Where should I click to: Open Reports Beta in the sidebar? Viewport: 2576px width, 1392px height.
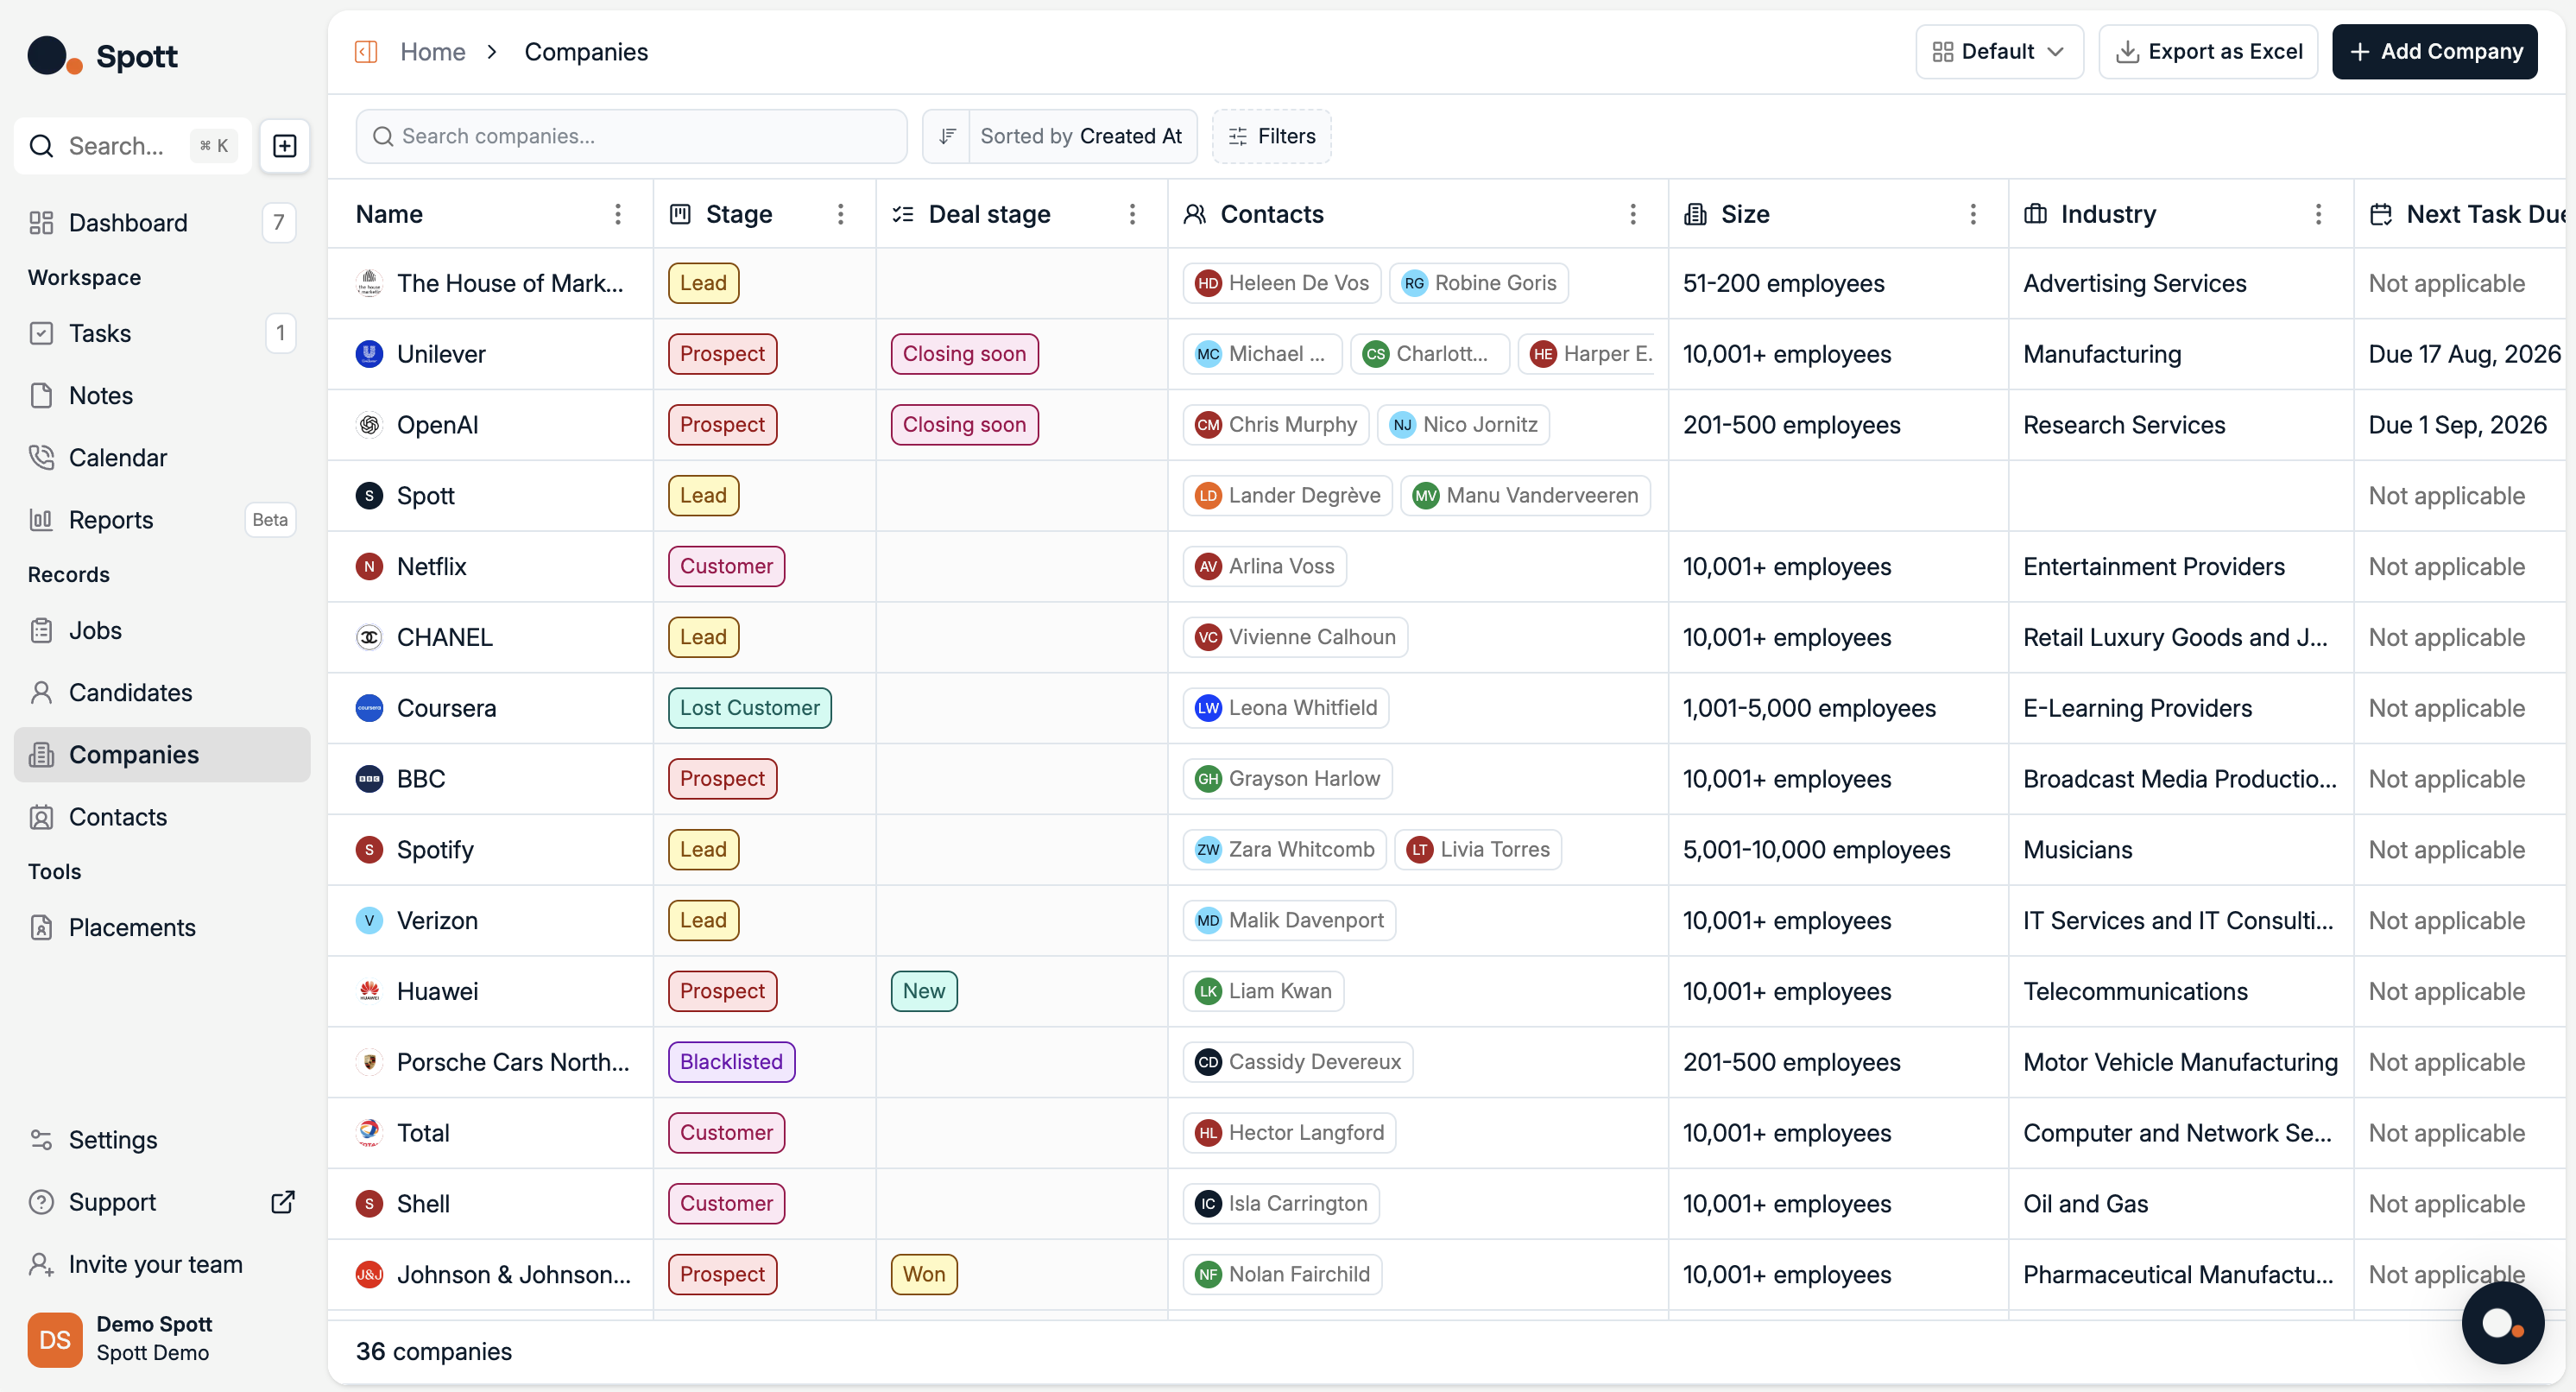[162, 520]
